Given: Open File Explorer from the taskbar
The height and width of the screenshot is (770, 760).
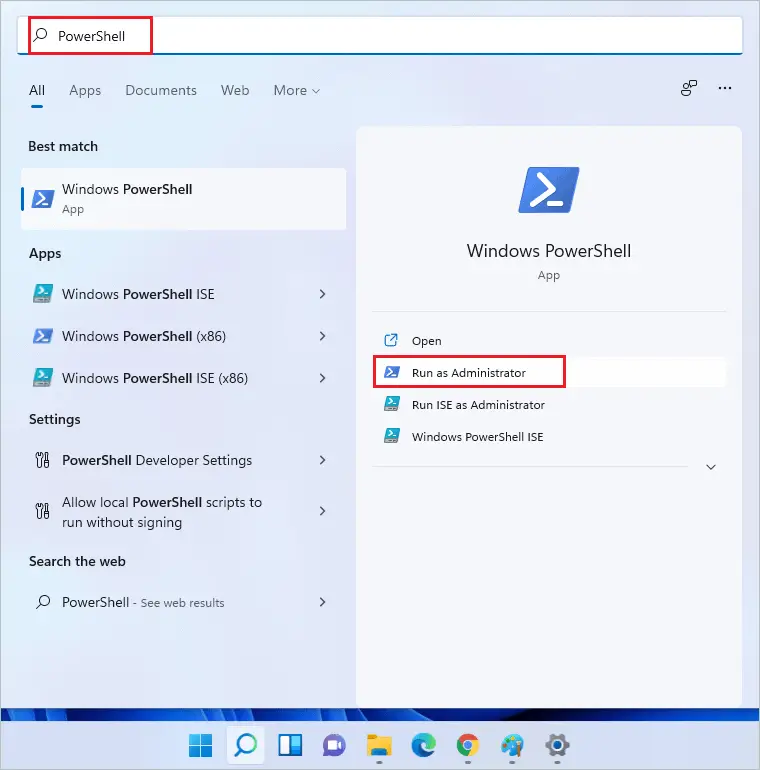Looking at the screenshot, I should [x=378, y=745].
